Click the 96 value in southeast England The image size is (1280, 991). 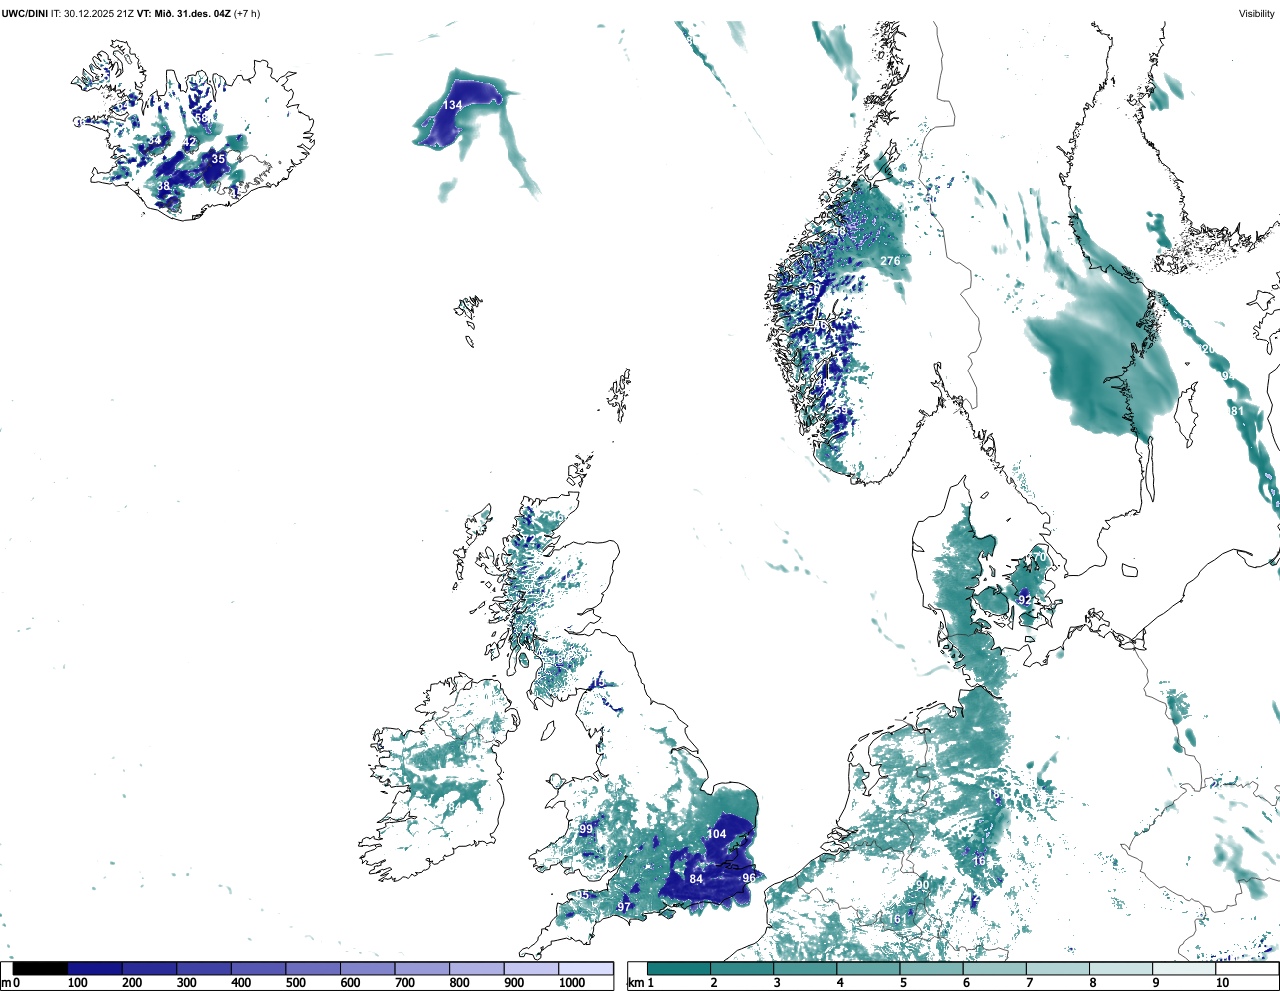point(749,878)
